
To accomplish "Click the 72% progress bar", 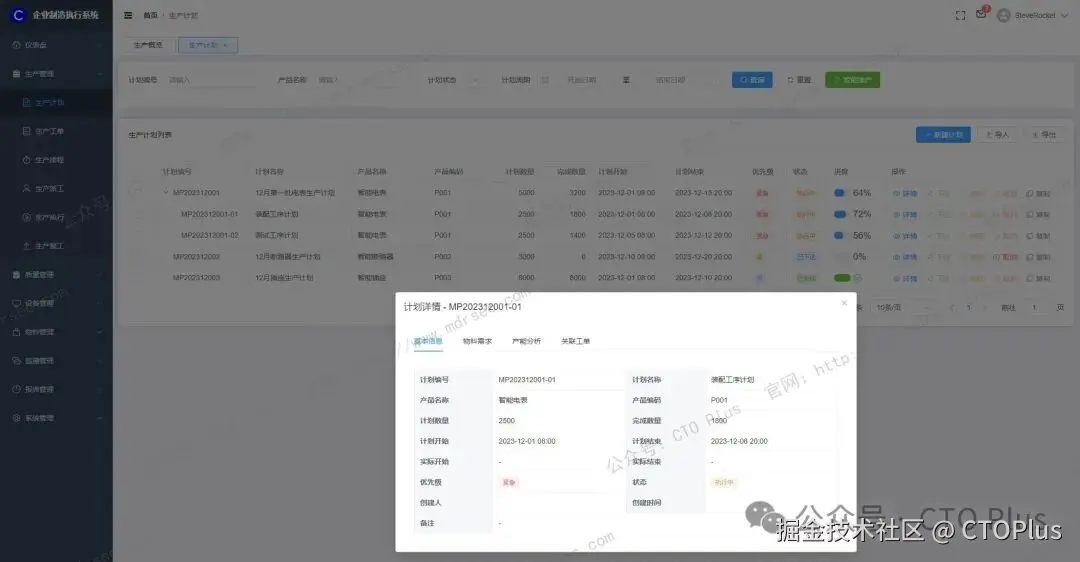I will click(840, 214).
